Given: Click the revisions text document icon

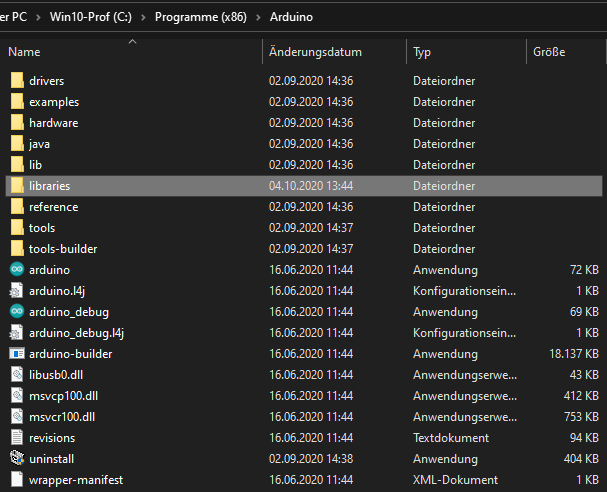Looking at the screenshot, I should click(16, 438).
